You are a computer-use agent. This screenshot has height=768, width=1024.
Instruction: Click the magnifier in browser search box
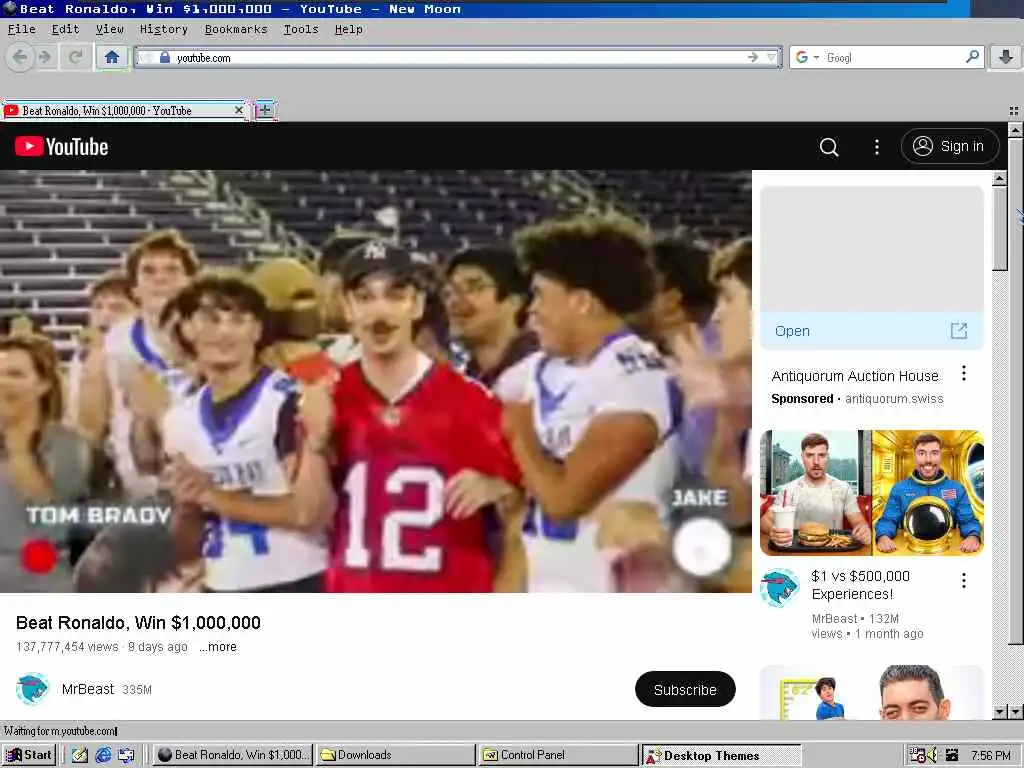click(972, 57)
